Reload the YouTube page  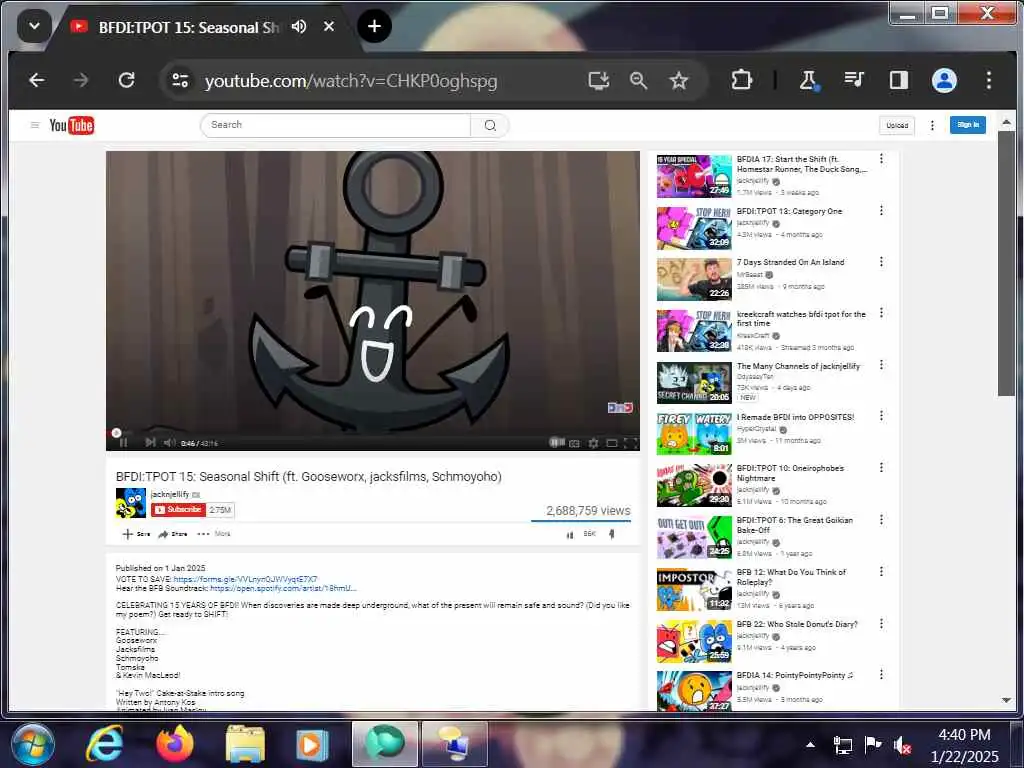[x=127, y=80]
